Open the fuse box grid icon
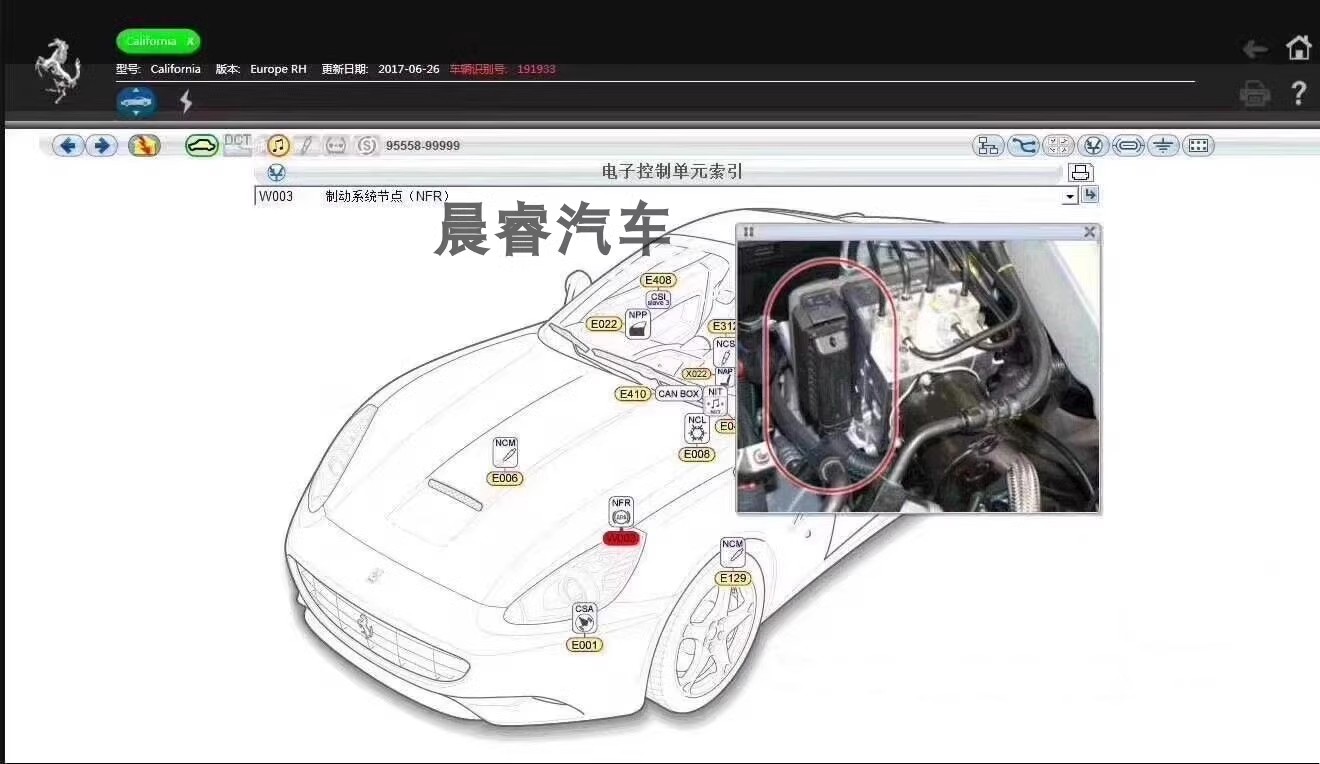 click(1198, 146)
